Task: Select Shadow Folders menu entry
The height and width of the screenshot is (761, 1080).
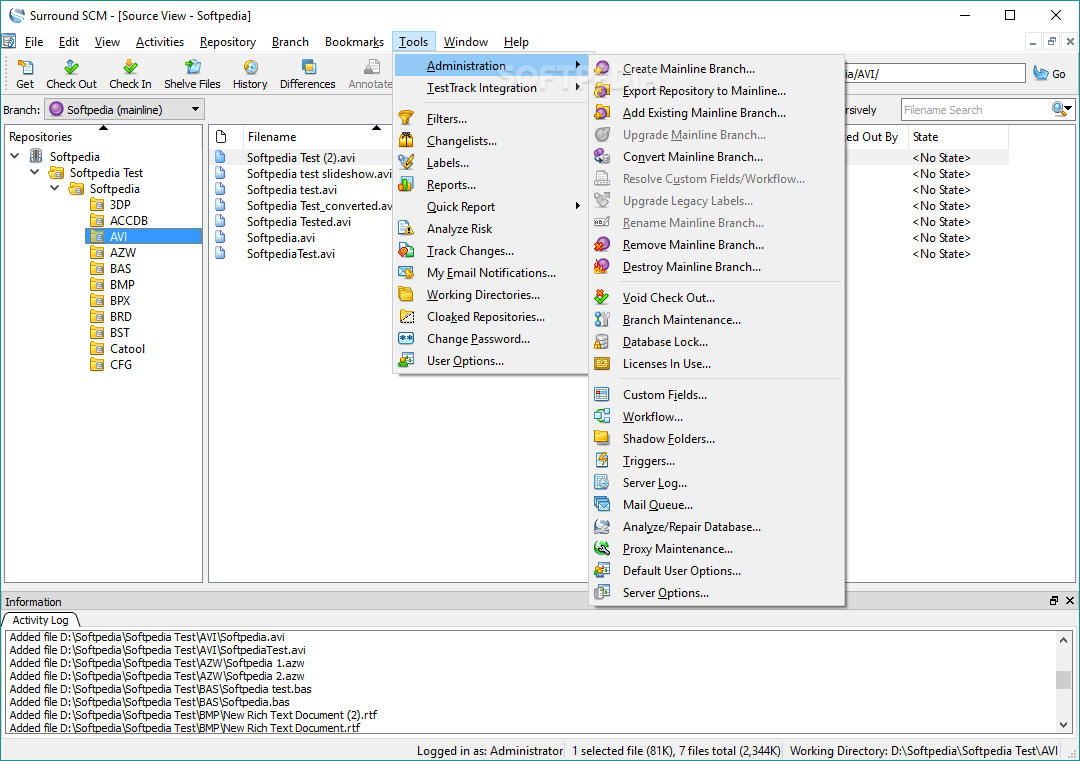Action: (717, 438)
